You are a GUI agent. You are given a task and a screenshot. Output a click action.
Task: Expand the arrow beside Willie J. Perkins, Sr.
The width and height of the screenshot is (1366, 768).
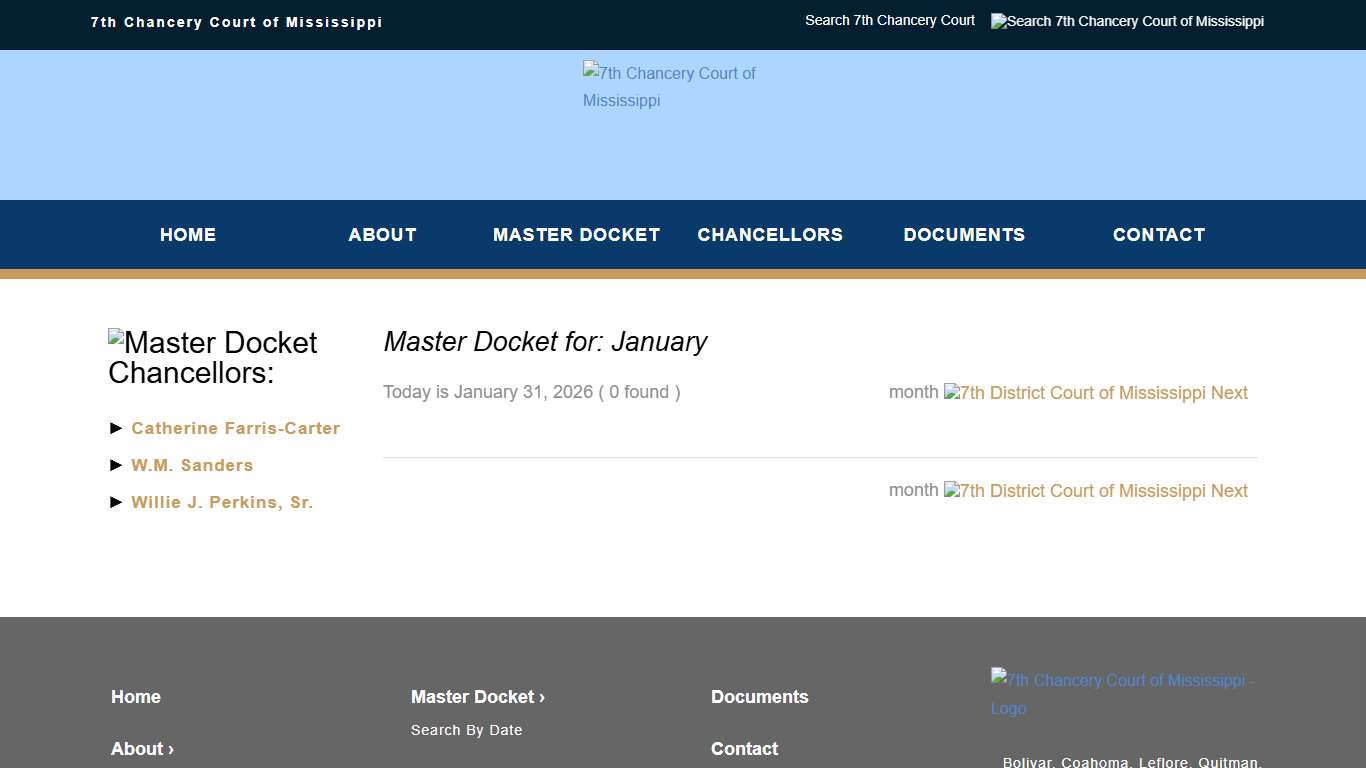pyautogui.click(x=115, y=502)
